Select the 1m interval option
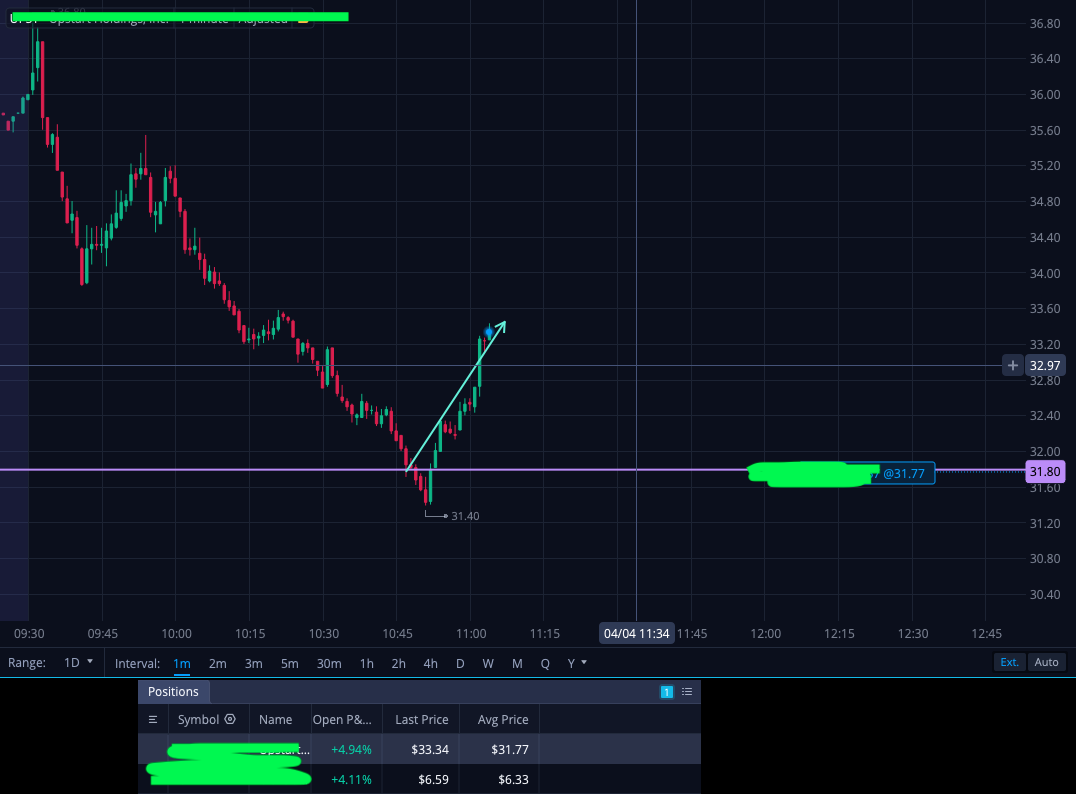This screenshot has width=1076, height=794. tap(182, 664)
